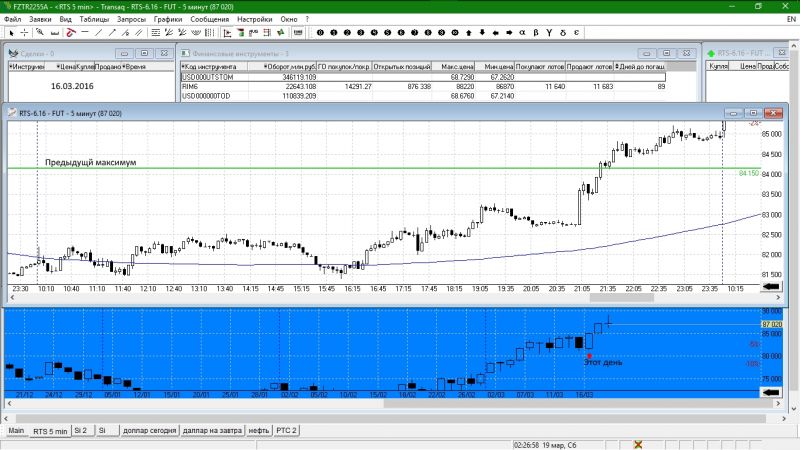Open the question mark help menu
Screen dimensions: 800x450
point(307,19)
